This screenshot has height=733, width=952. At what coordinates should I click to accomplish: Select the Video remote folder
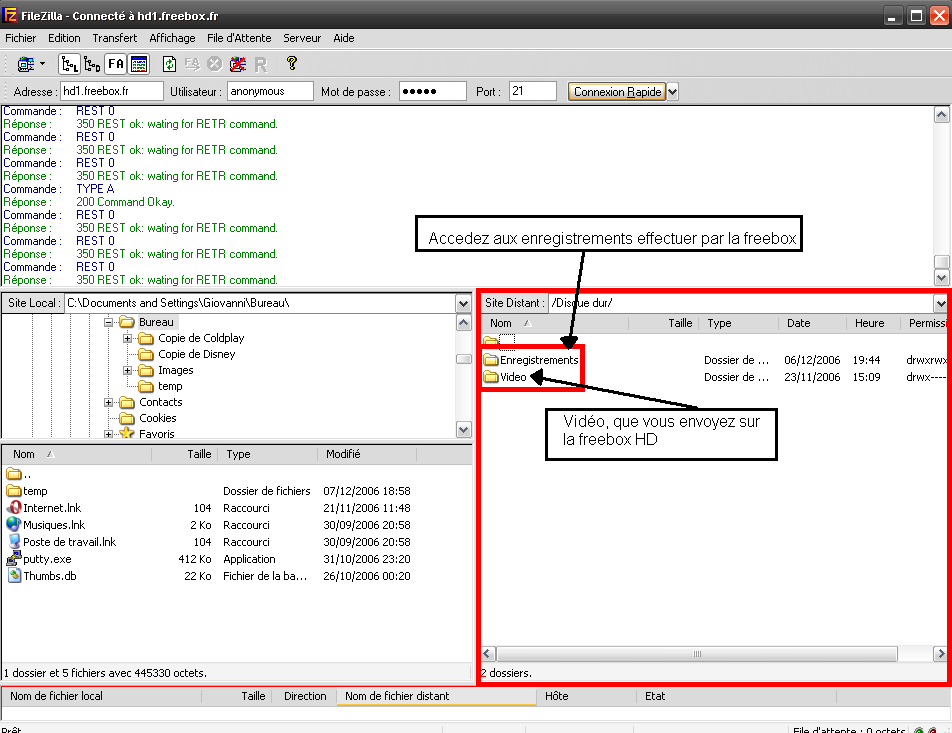click(x=513, y=377)
